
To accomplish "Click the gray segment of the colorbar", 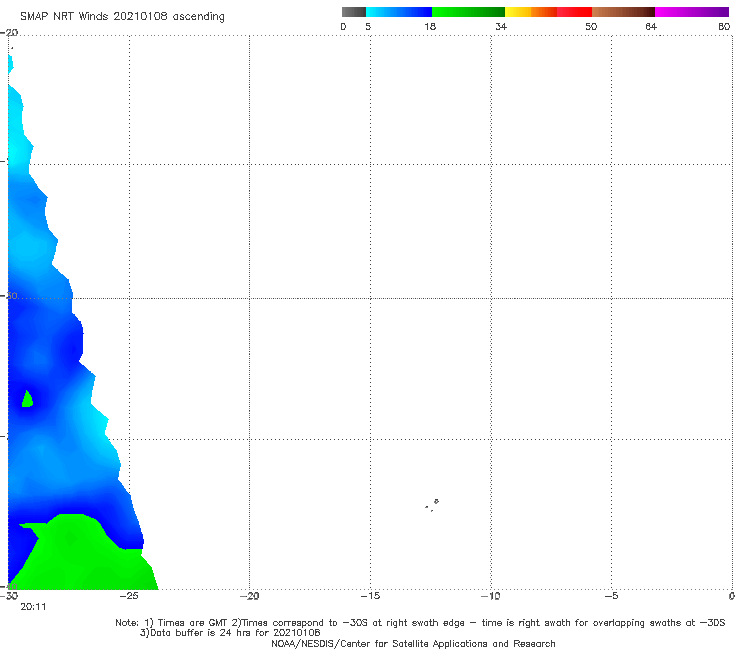I will coord(353,12).
